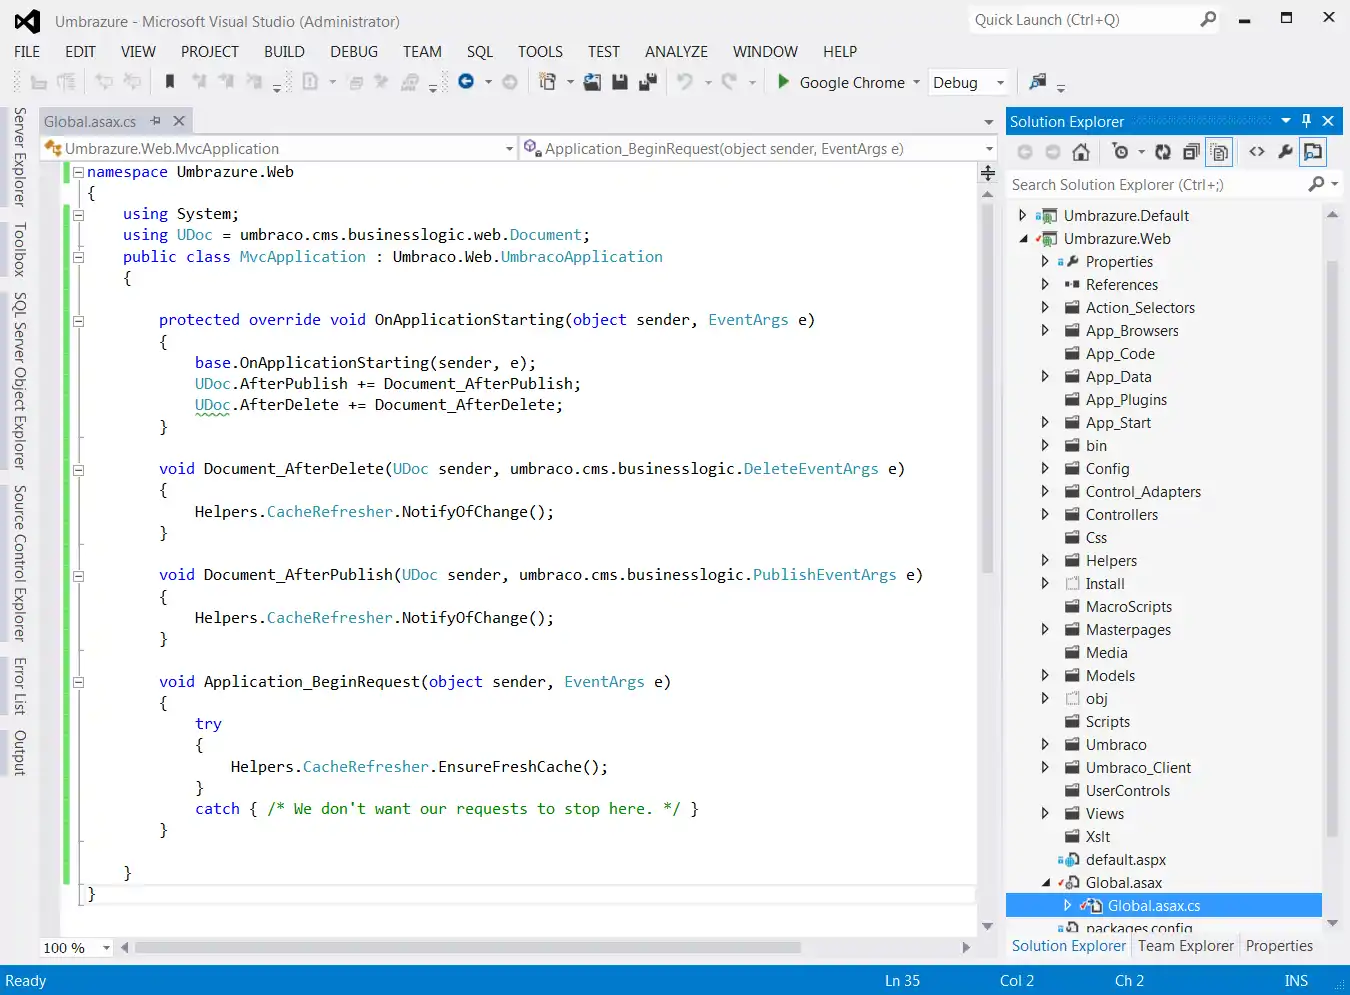Open the Google Chrome debug target dropdown arrow

pos(916,83)
